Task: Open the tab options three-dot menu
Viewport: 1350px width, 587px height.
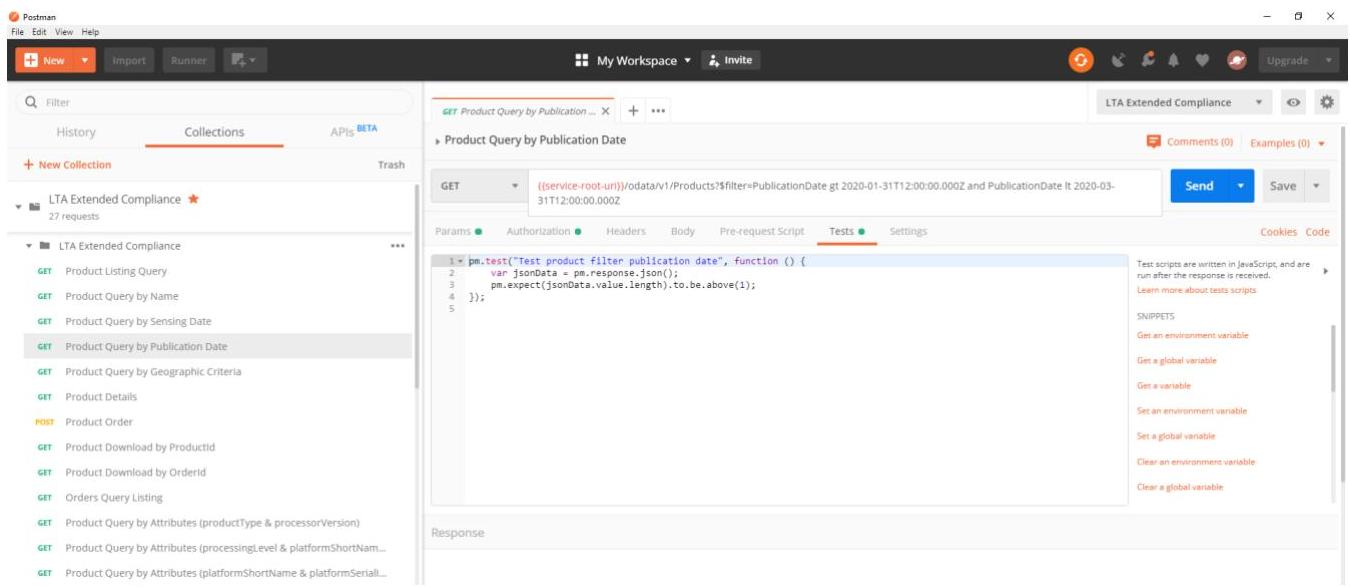Action: (x=659, y=111)
